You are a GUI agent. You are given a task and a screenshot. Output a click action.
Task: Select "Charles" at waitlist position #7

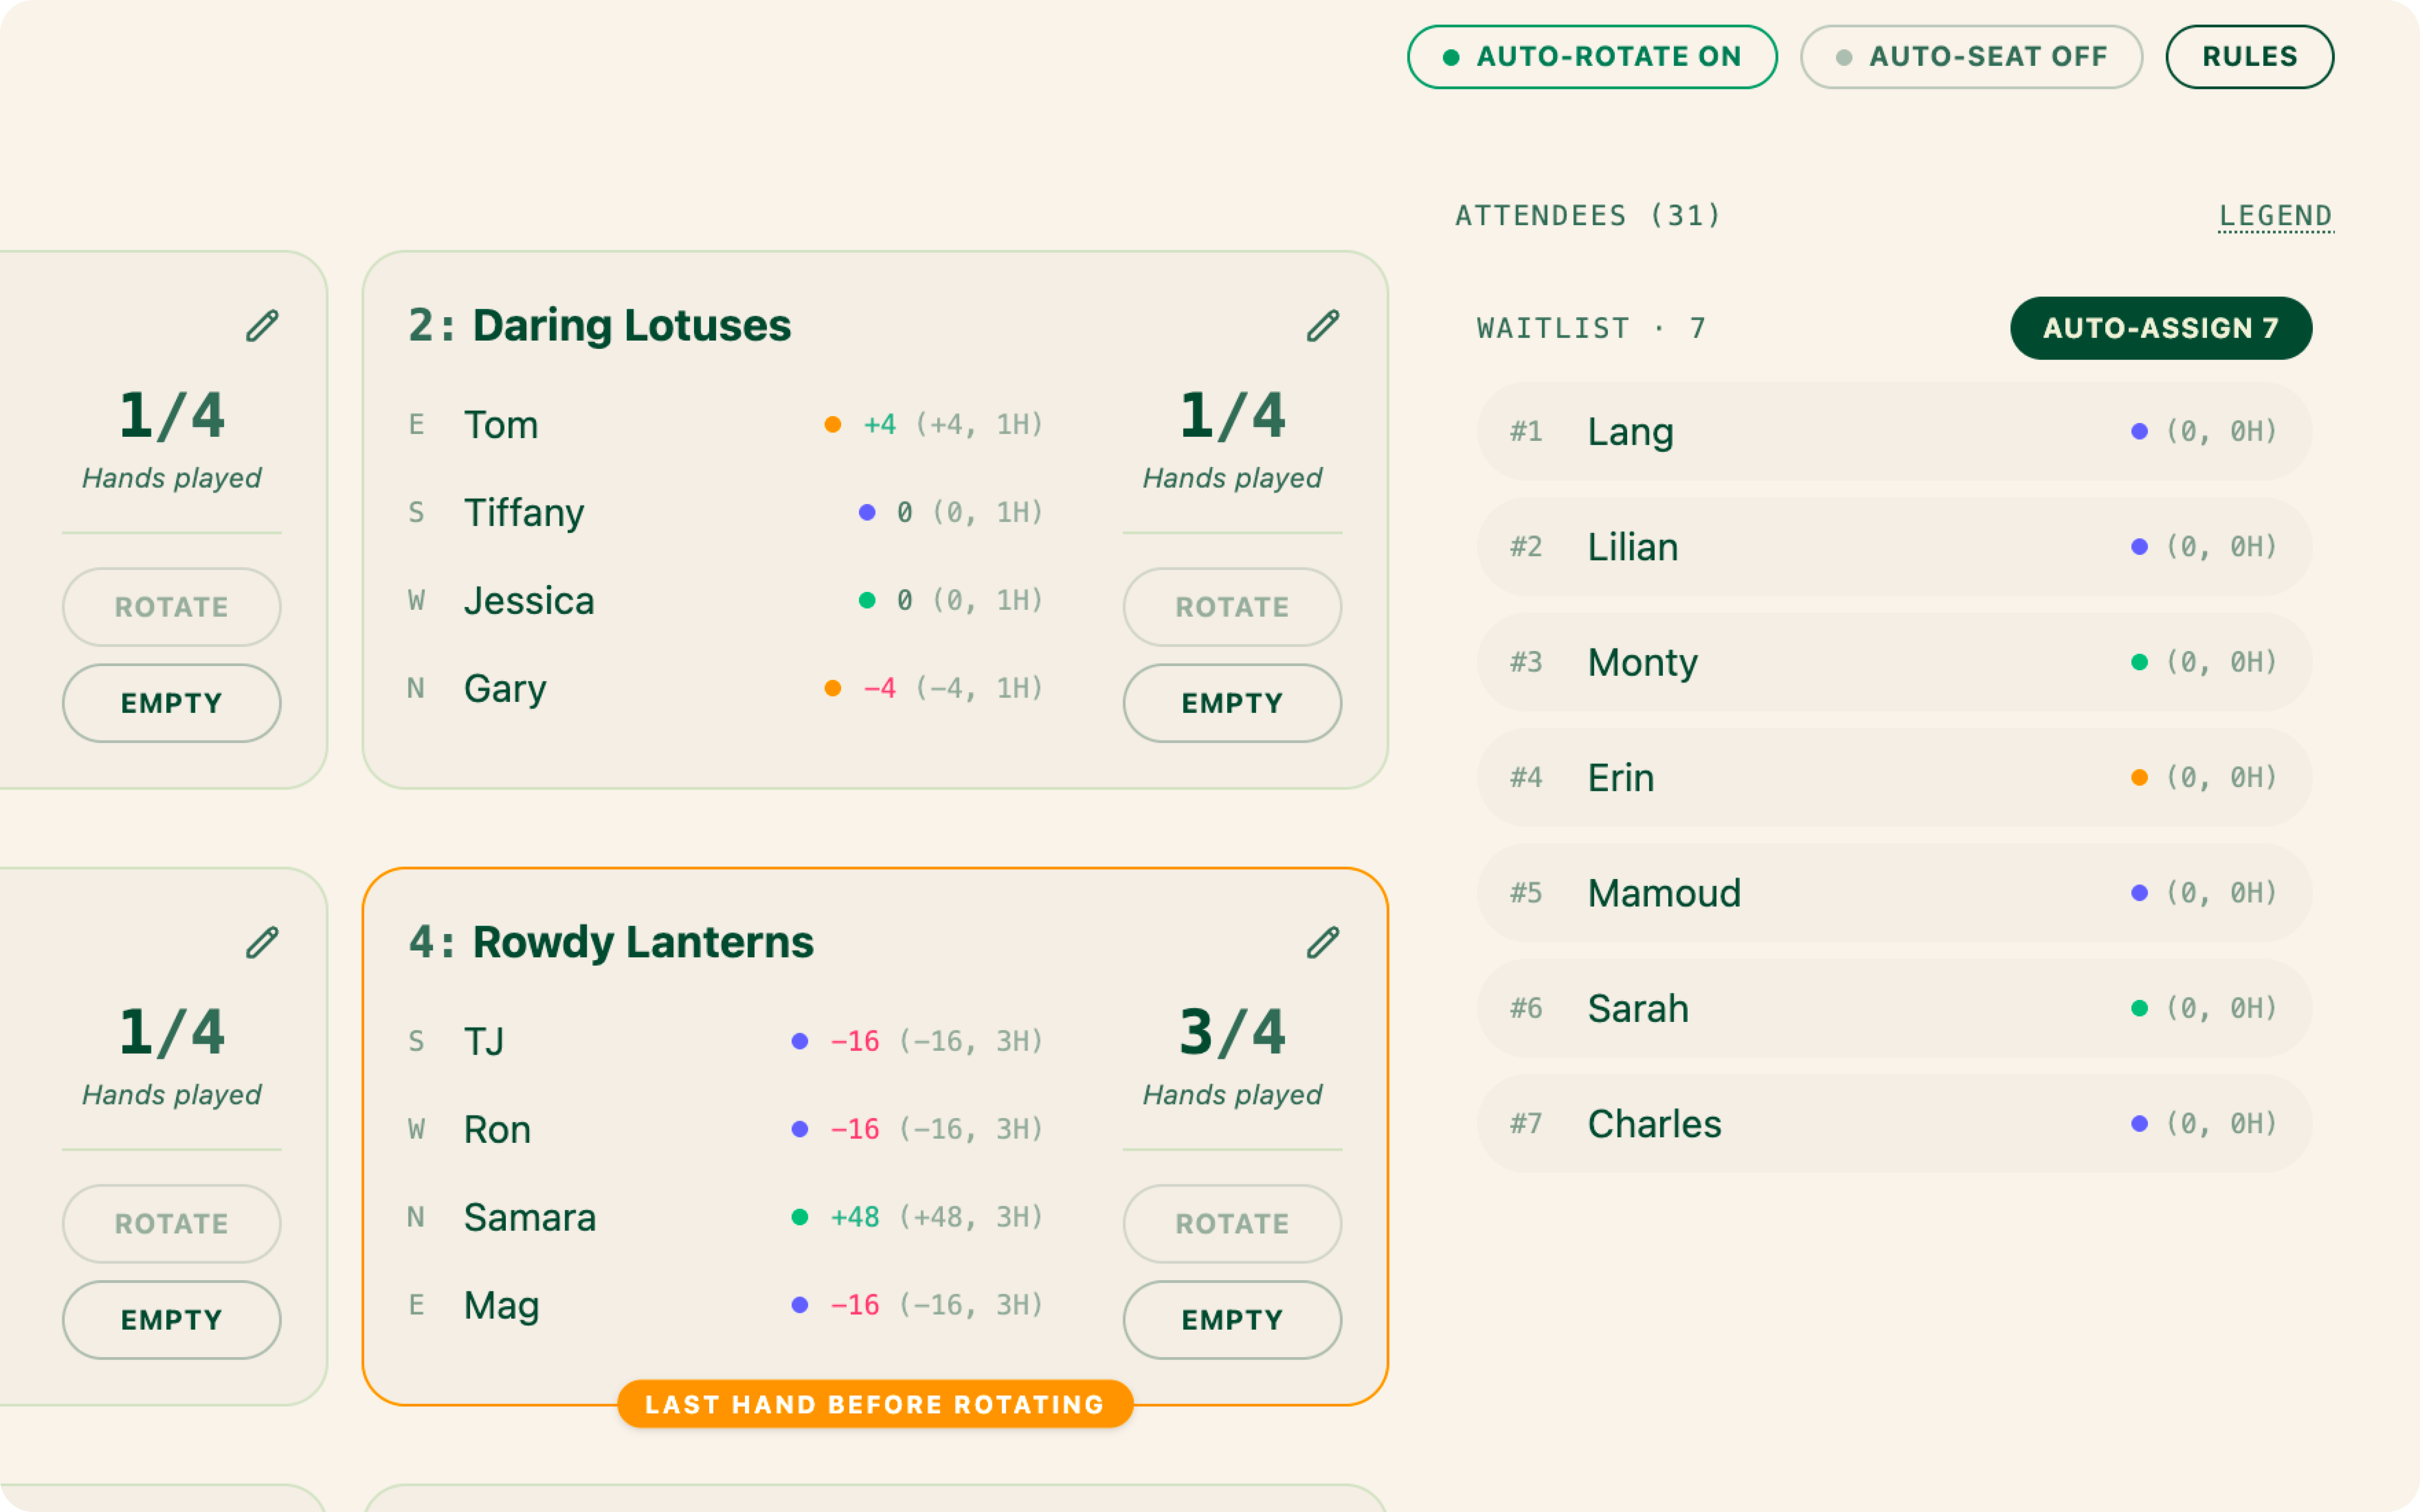coord(1655,1124)
